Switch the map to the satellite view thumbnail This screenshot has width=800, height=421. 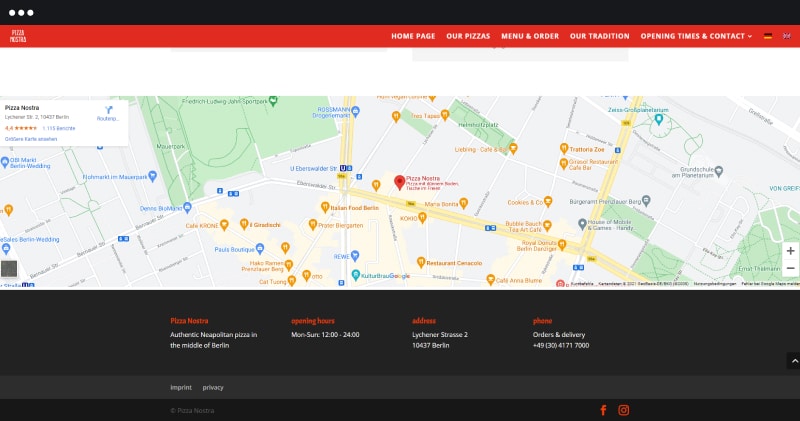click(x=9, y=268)
